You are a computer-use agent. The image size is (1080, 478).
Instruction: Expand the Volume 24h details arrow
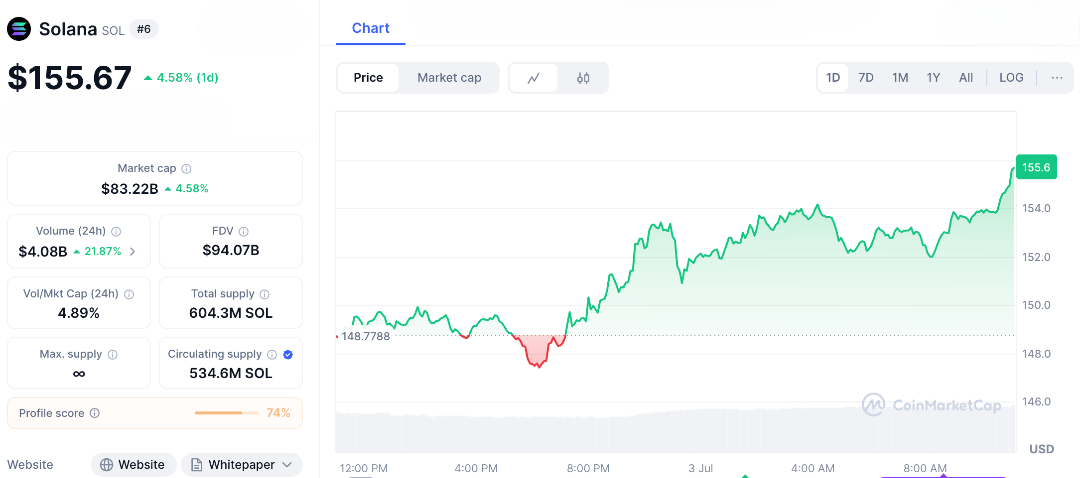point(133,252)
